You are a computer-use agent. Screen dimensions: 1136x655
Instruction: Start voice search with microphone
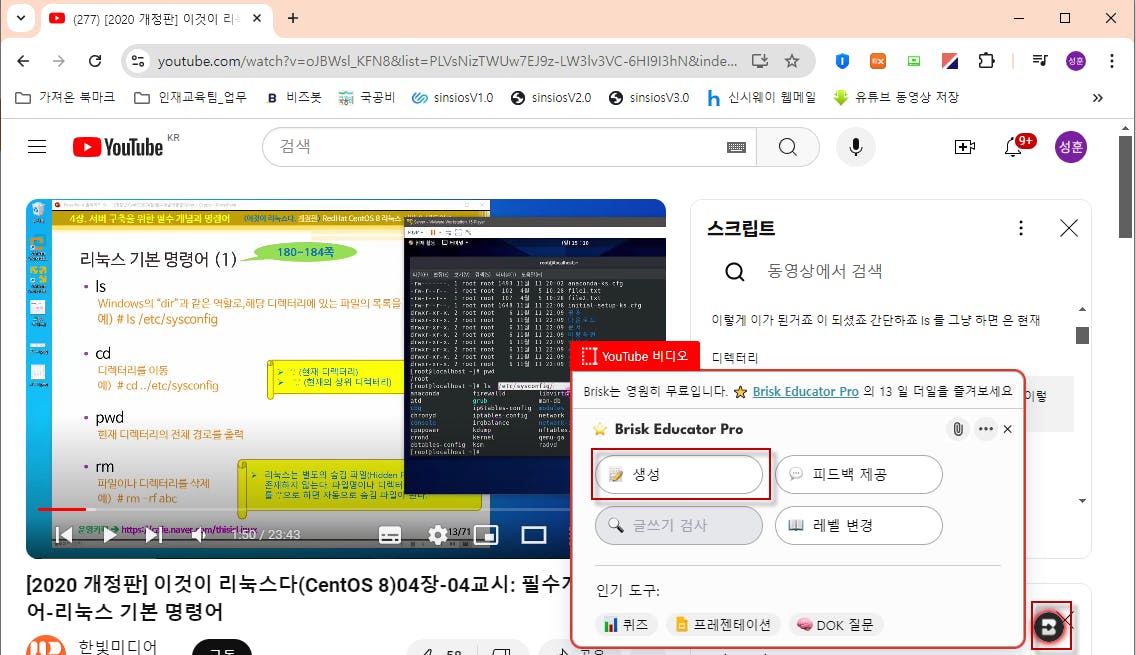click(x=856, y=147)
